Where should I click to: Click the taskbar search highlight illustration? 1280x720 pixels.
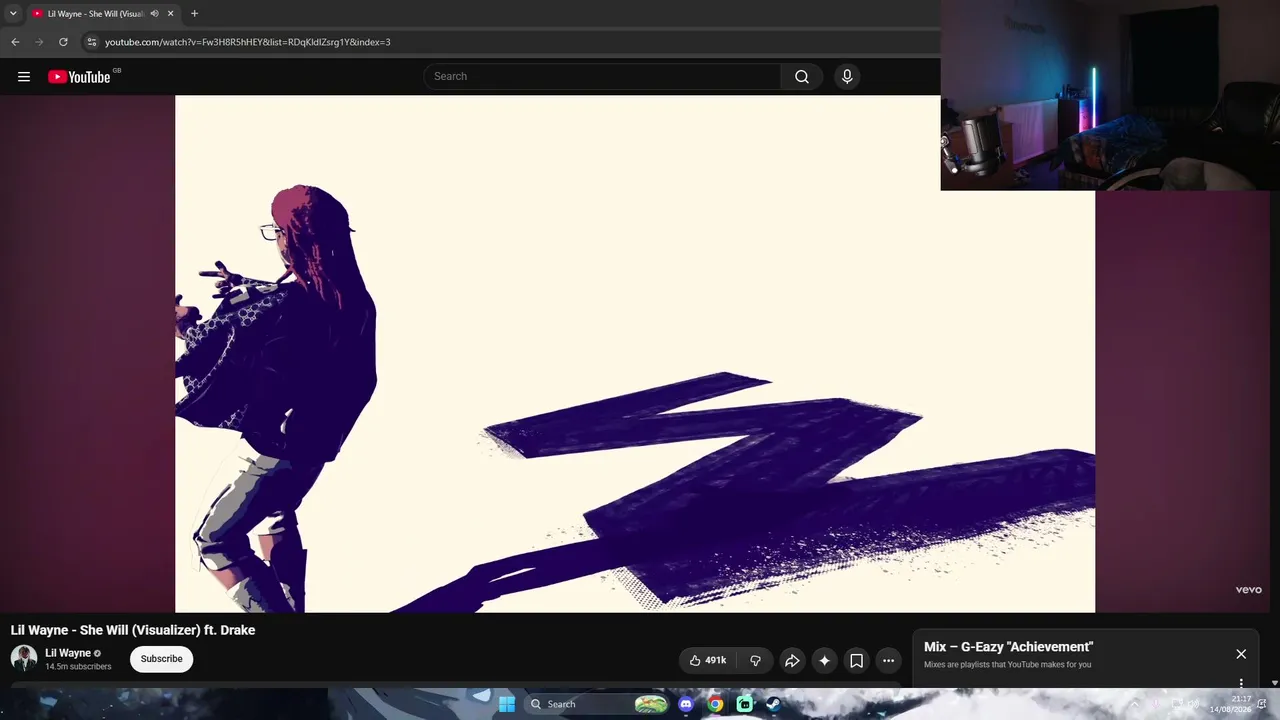[650, 704]
